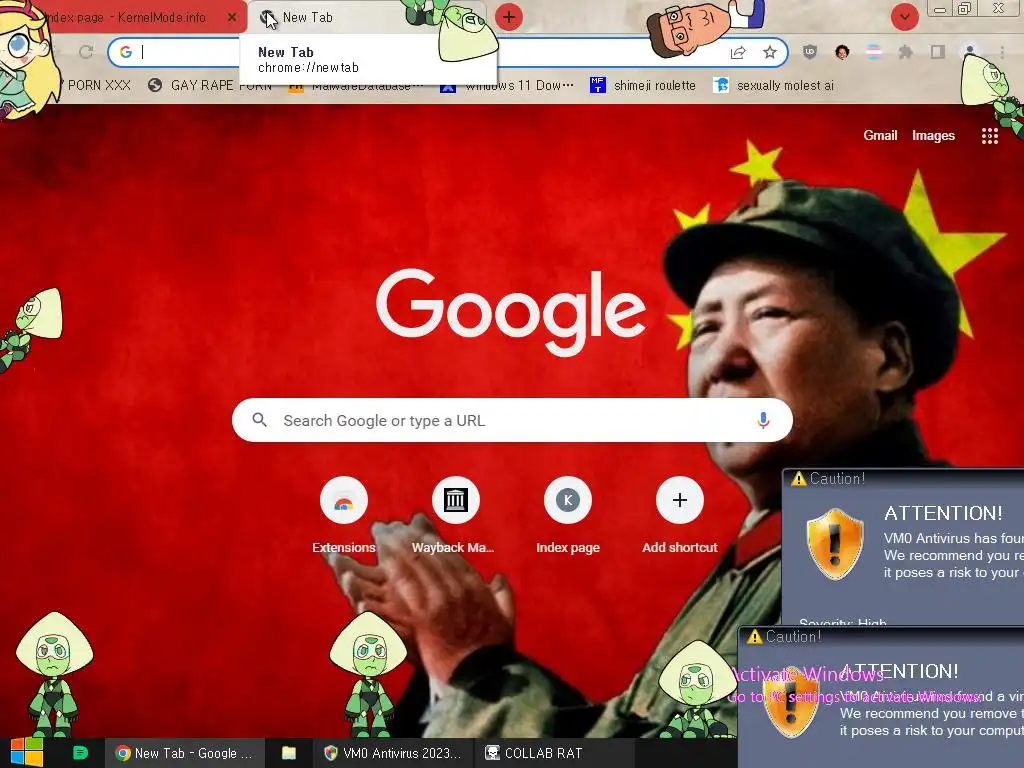Viewport: 1024px width, 768px height.
Task: Open the Extensions shortcut tile
Action: tap(344, 515)
